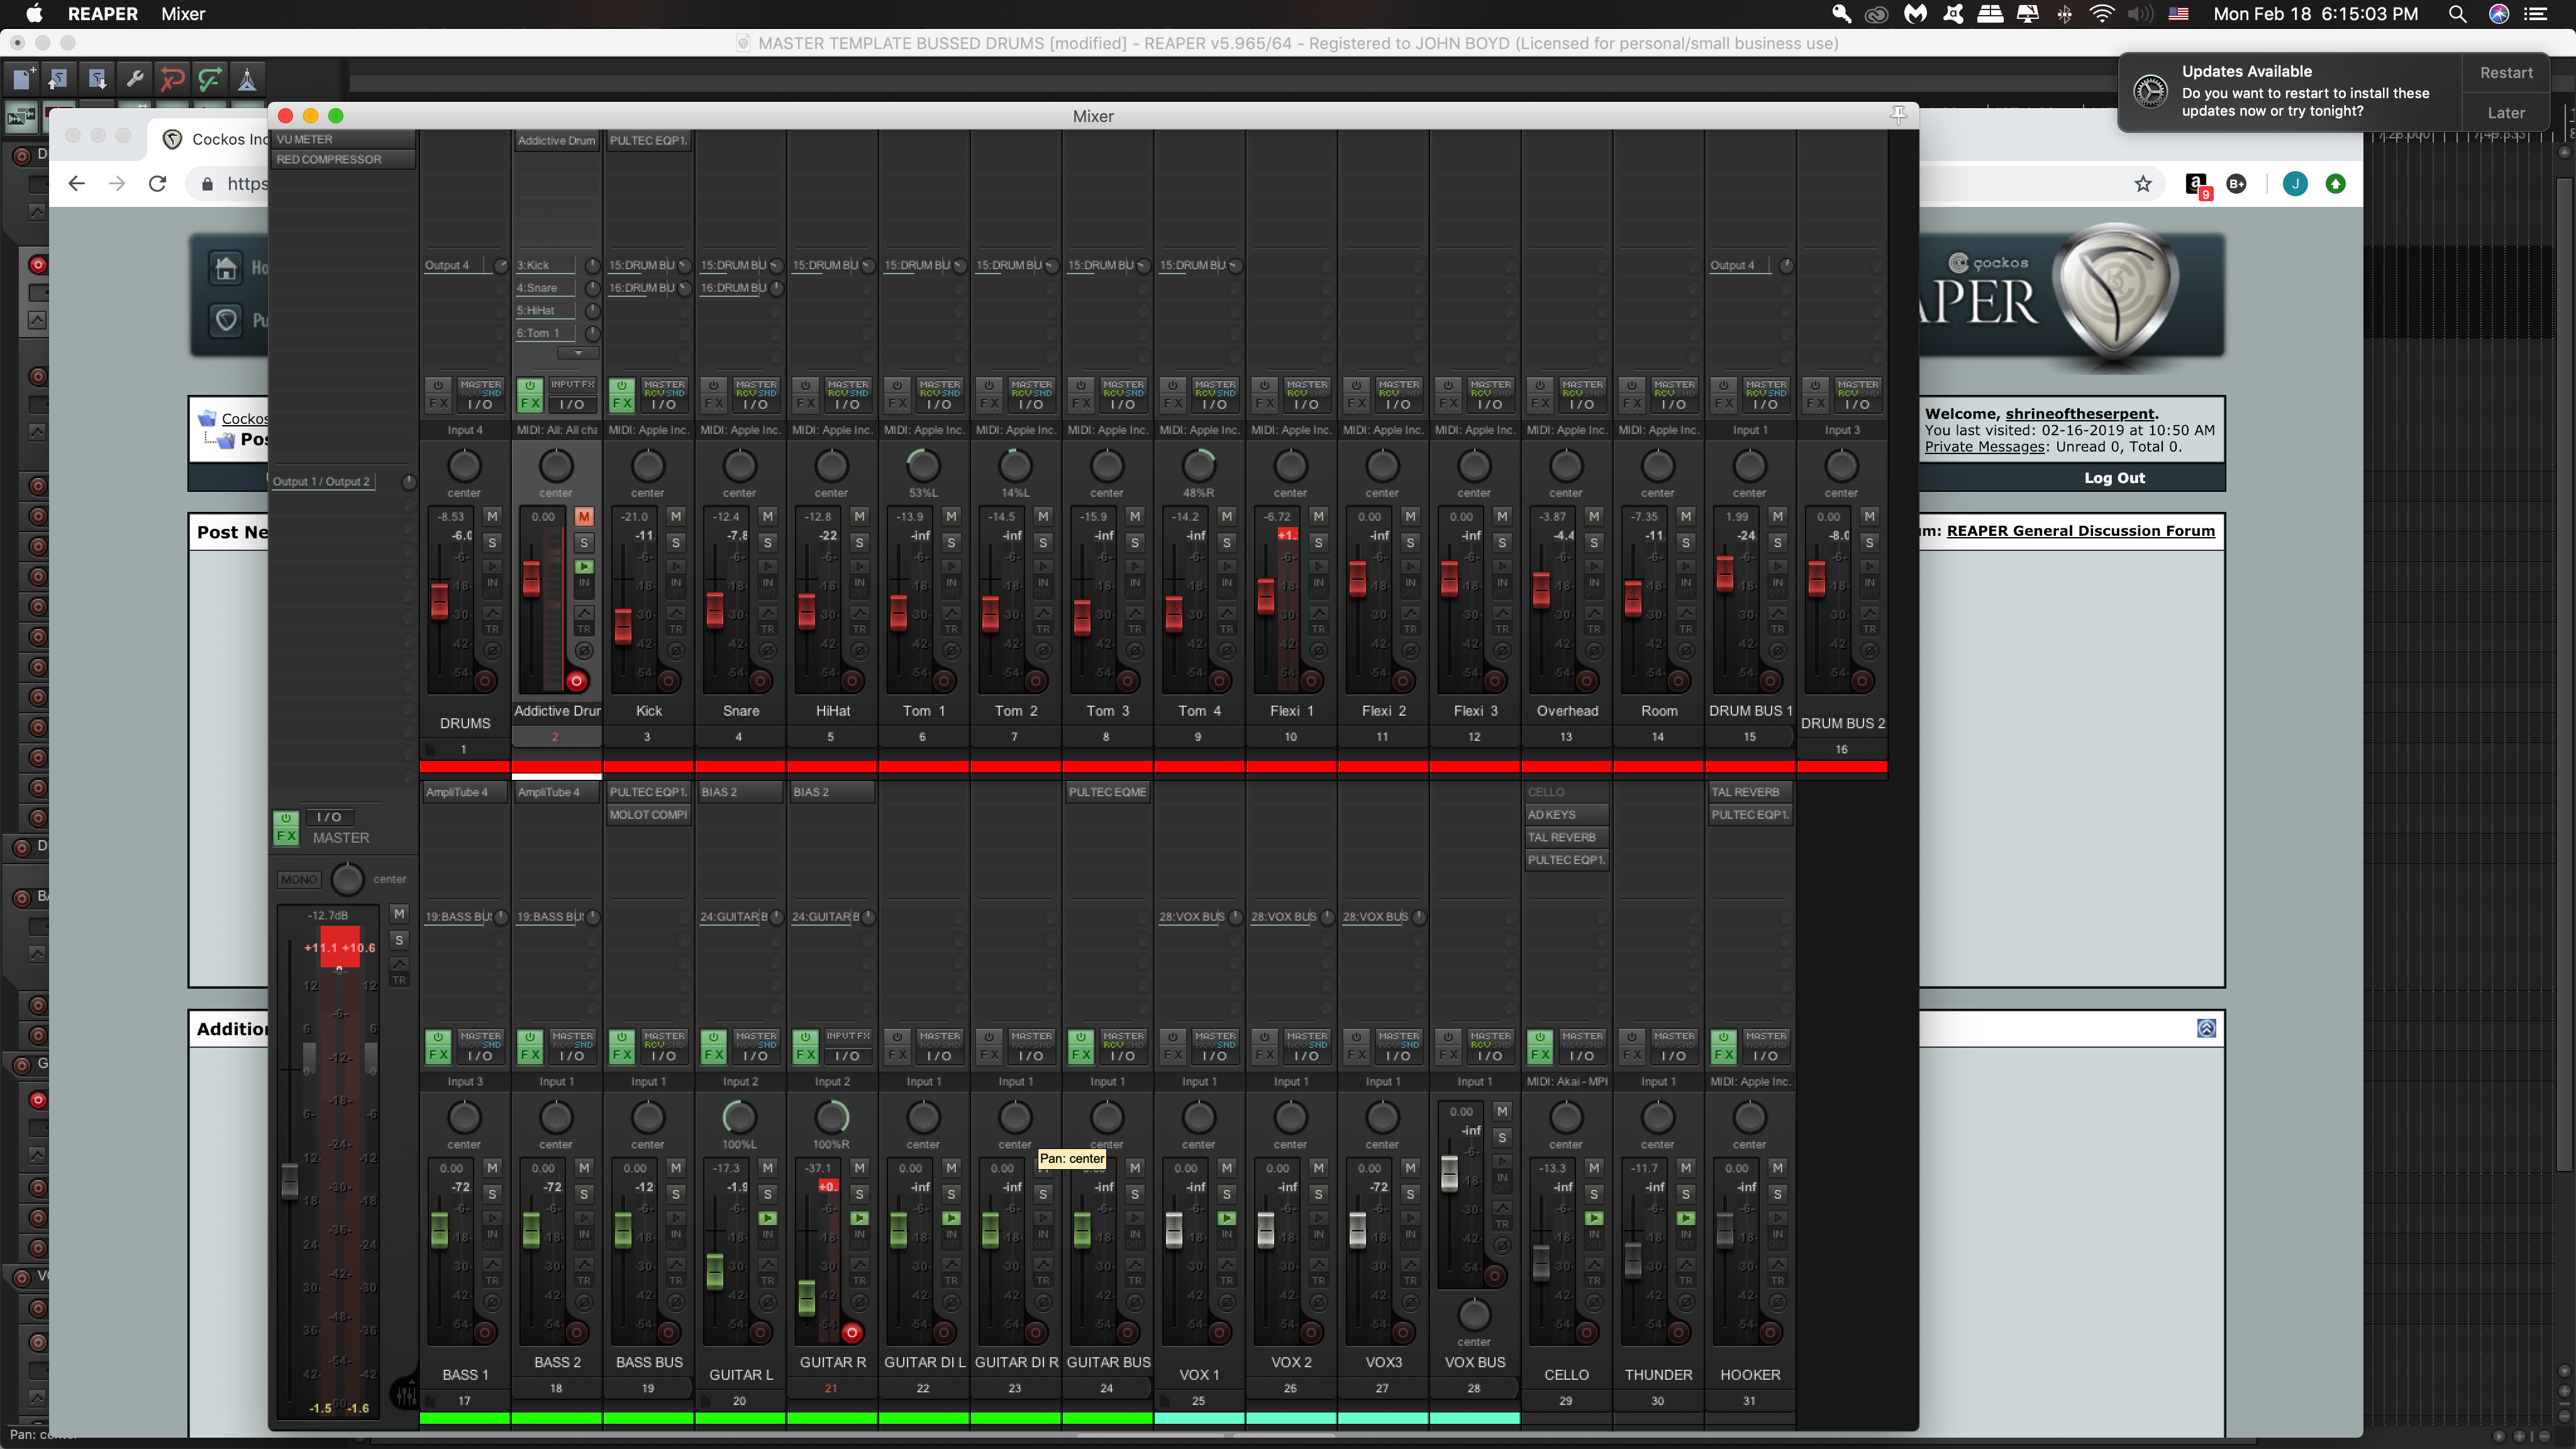Pin the Mixer window with pushpin icon

coord(1898,114)
